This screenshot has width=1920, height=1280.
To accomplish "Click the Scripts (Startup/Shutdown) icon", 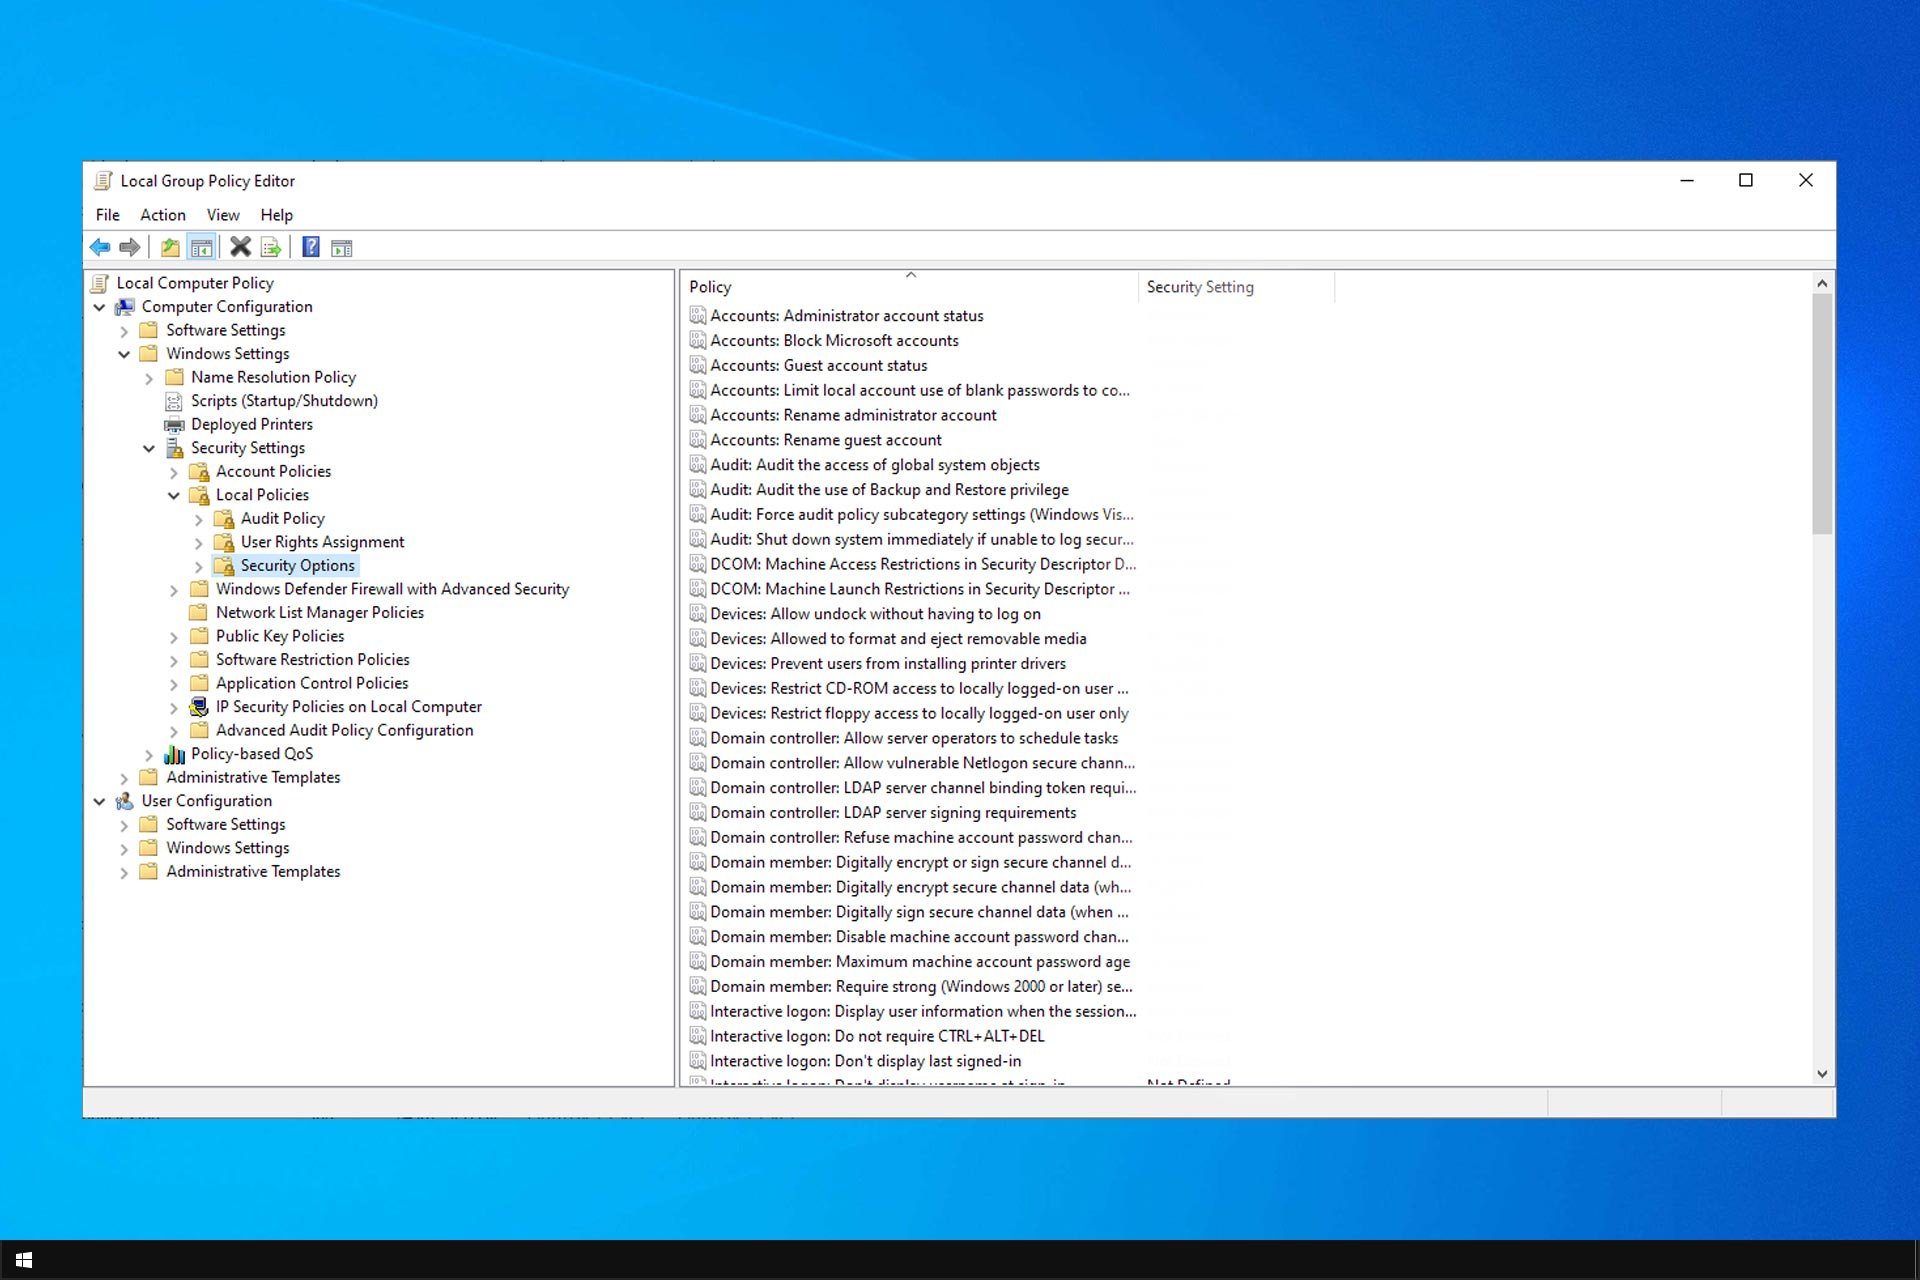I will [x=174, y=401].
